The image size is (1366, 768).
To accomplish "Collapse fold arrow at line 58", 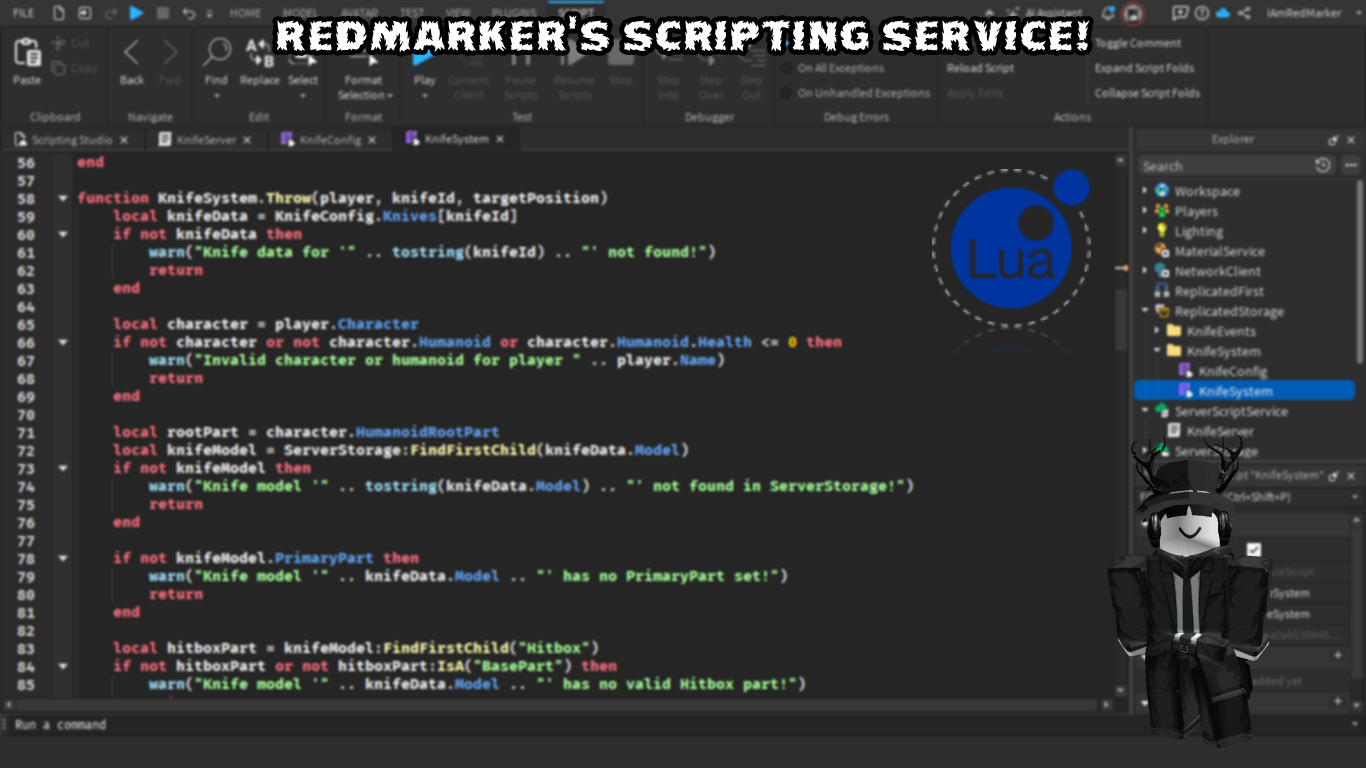I will 63,198.
